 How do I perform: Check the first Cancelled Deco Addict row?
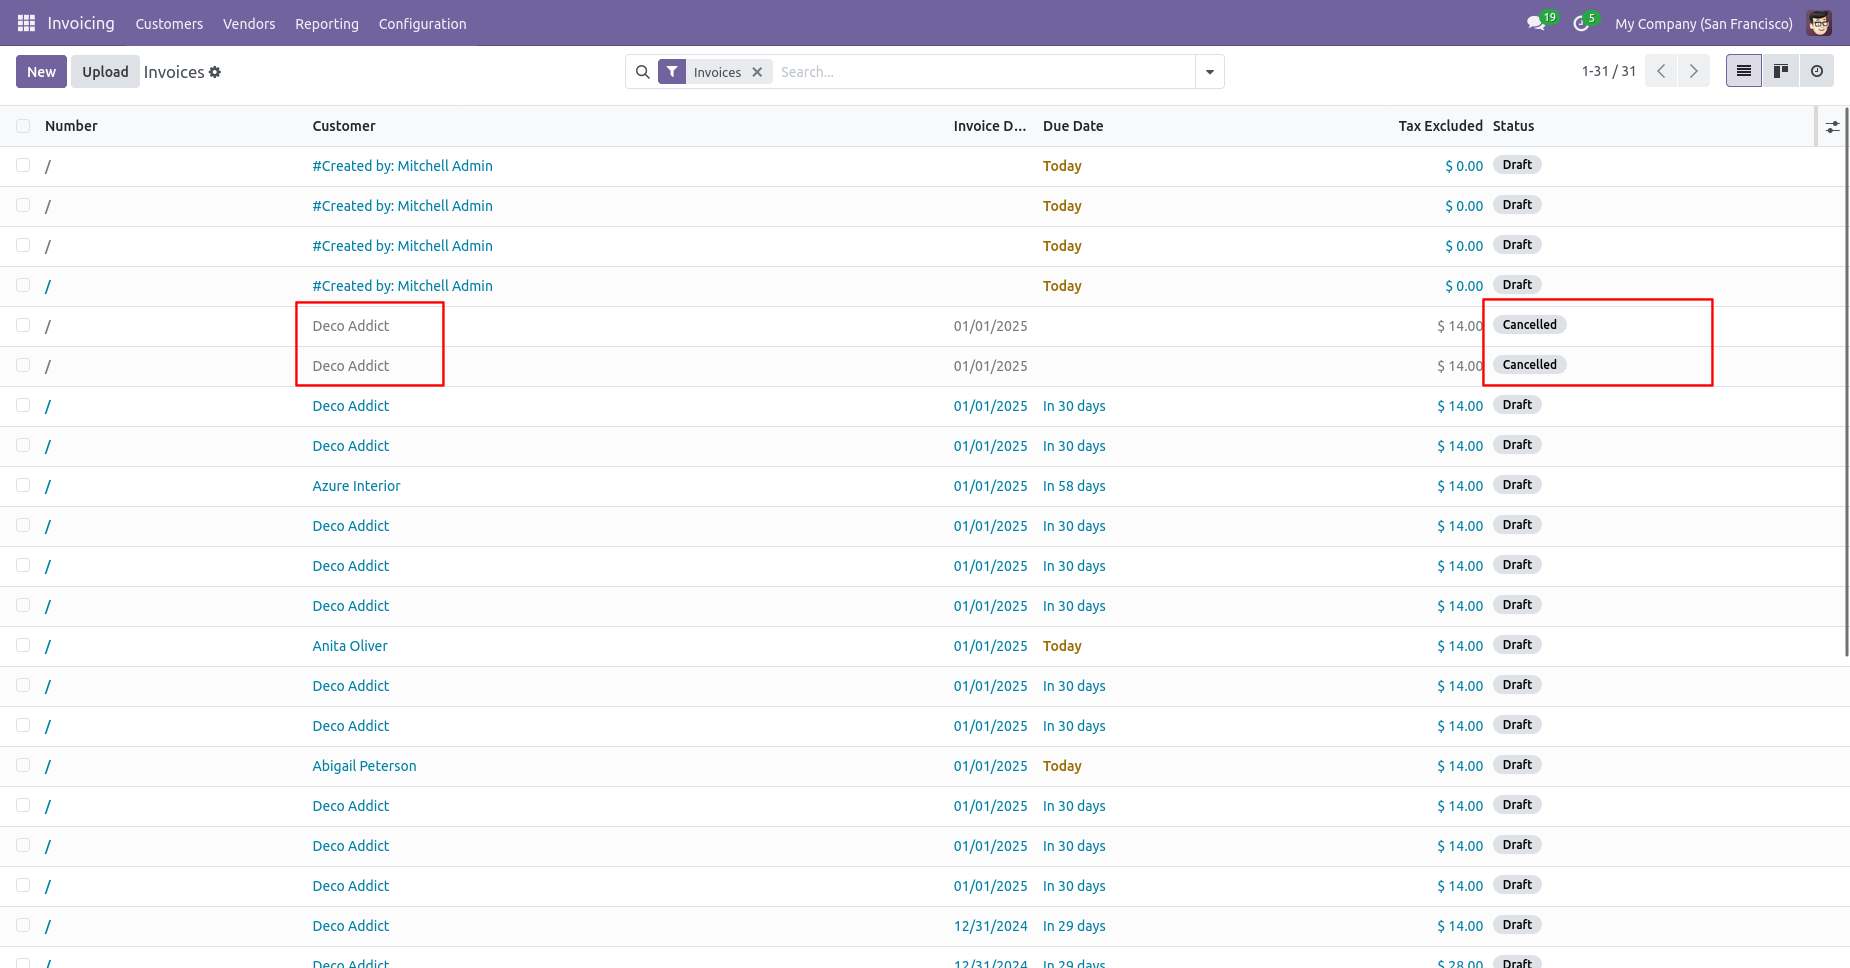click(x=23, y=326)
